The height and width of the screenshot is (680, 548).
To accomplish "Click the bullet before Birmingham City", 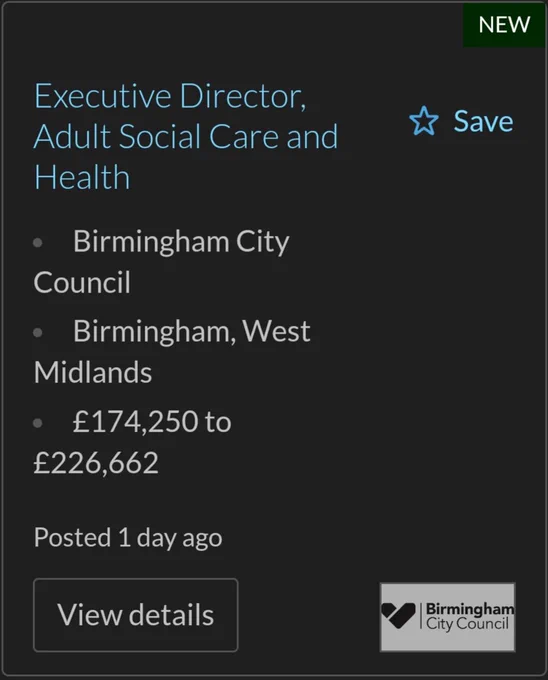I will pyautogui.click(x=38, y=242).
